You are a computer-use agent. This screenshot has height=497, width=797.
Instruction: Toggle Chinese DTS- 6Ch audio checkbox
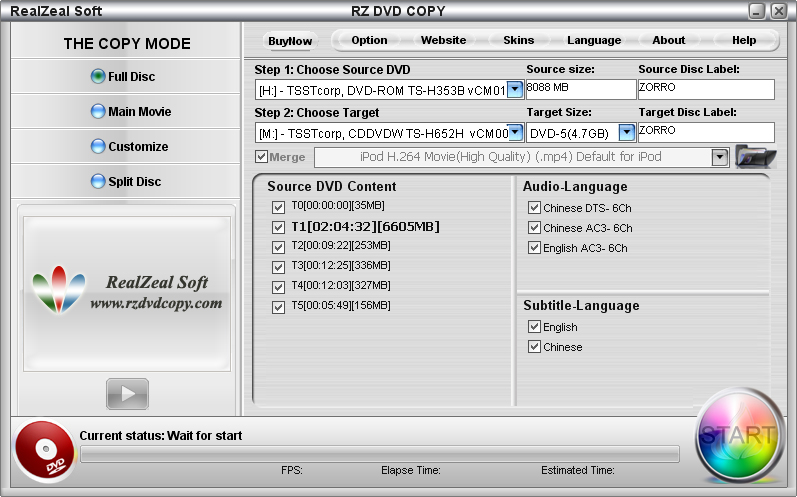534,208
